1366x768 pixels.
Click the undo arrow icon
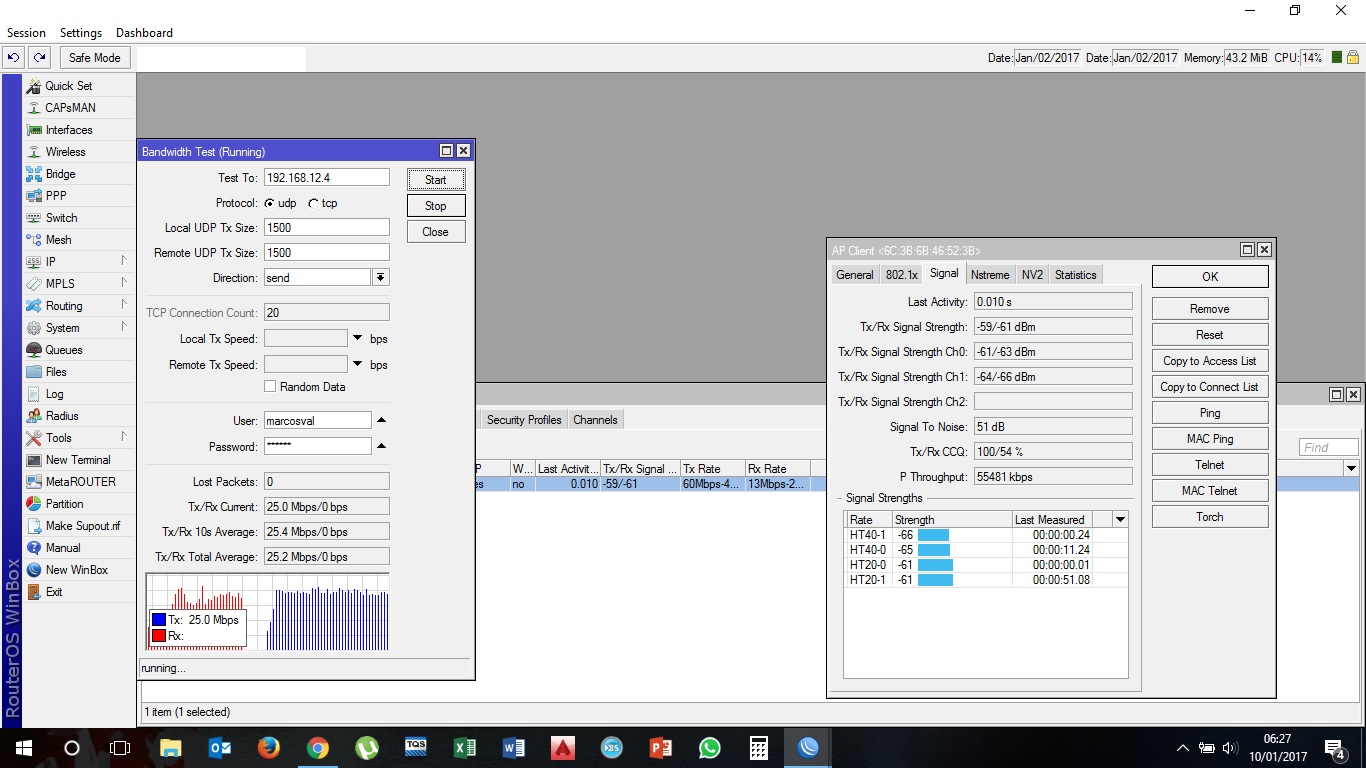point(14,58)
